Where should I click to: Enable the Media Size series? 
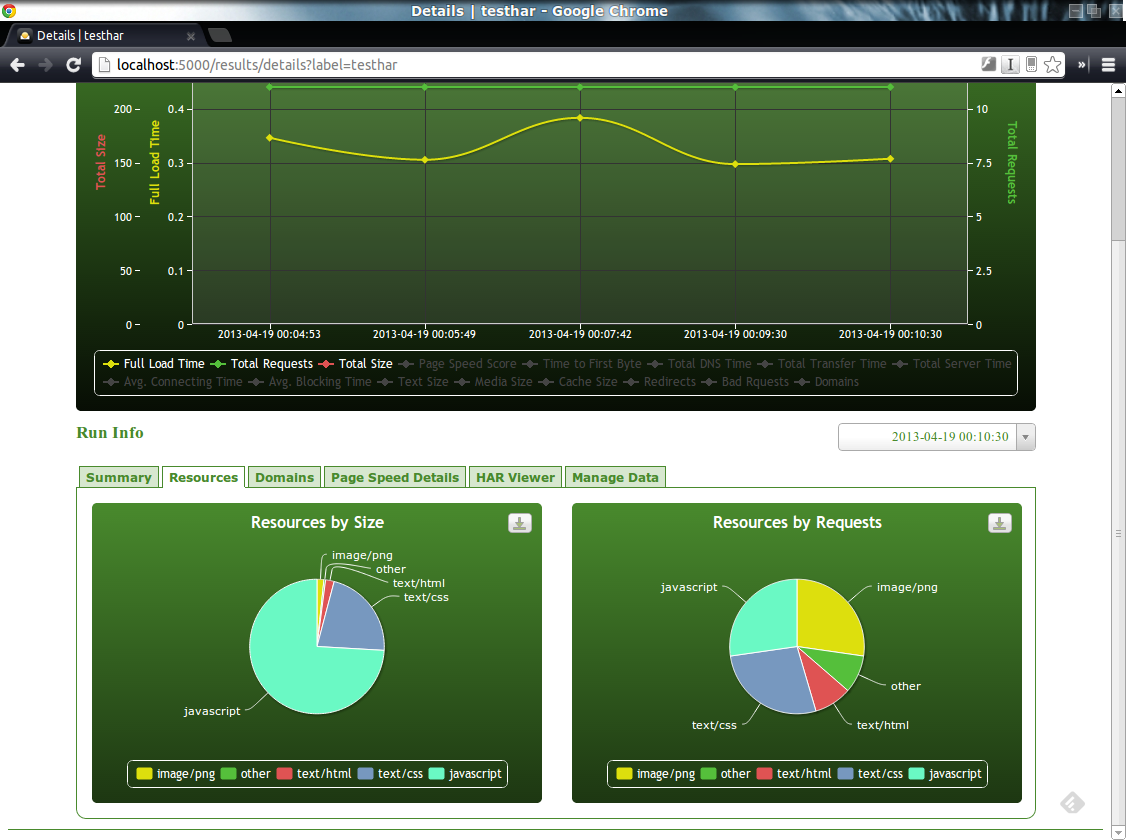coord(493,382)
